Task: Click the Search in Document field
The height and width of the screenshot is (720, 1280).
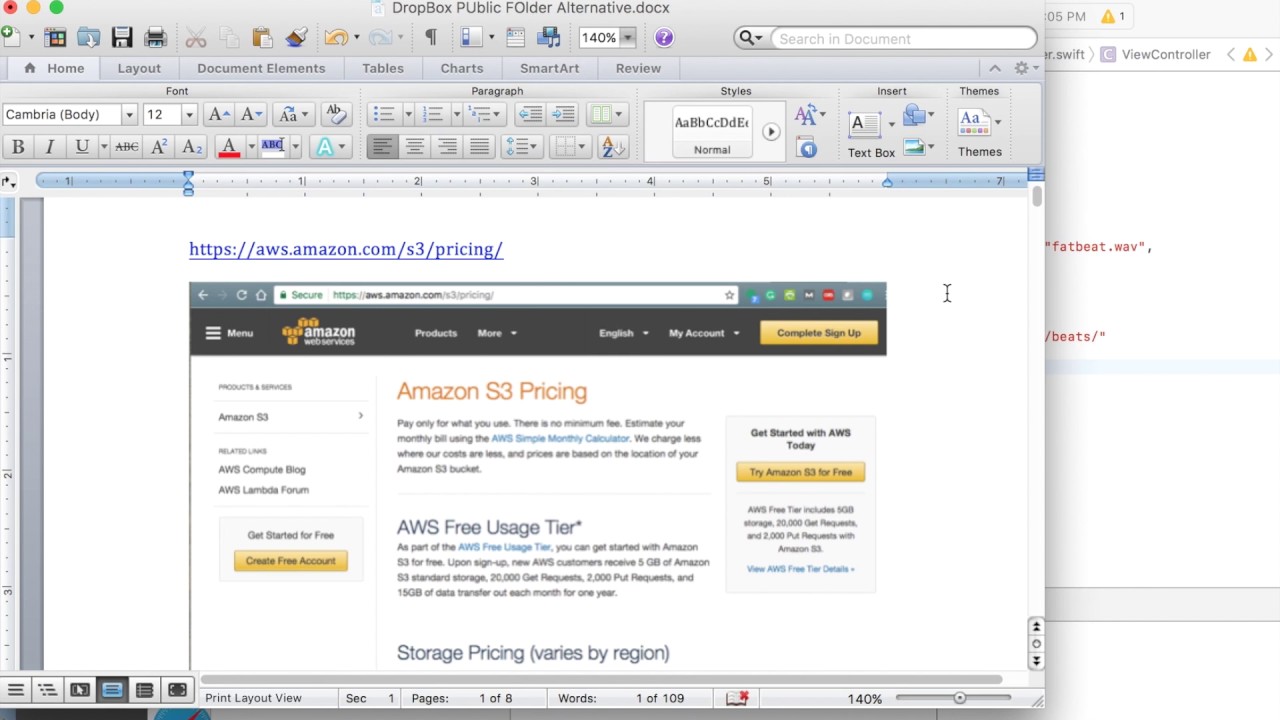Action: pos(904,38)
